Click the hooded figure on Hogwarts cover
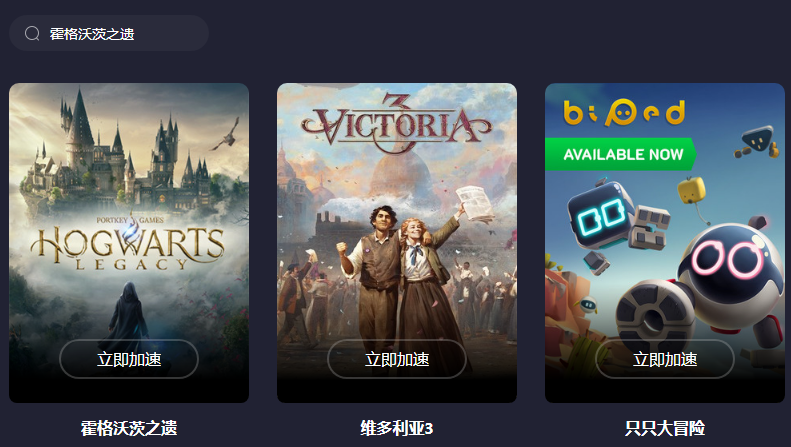 click(x=129, y=316)
